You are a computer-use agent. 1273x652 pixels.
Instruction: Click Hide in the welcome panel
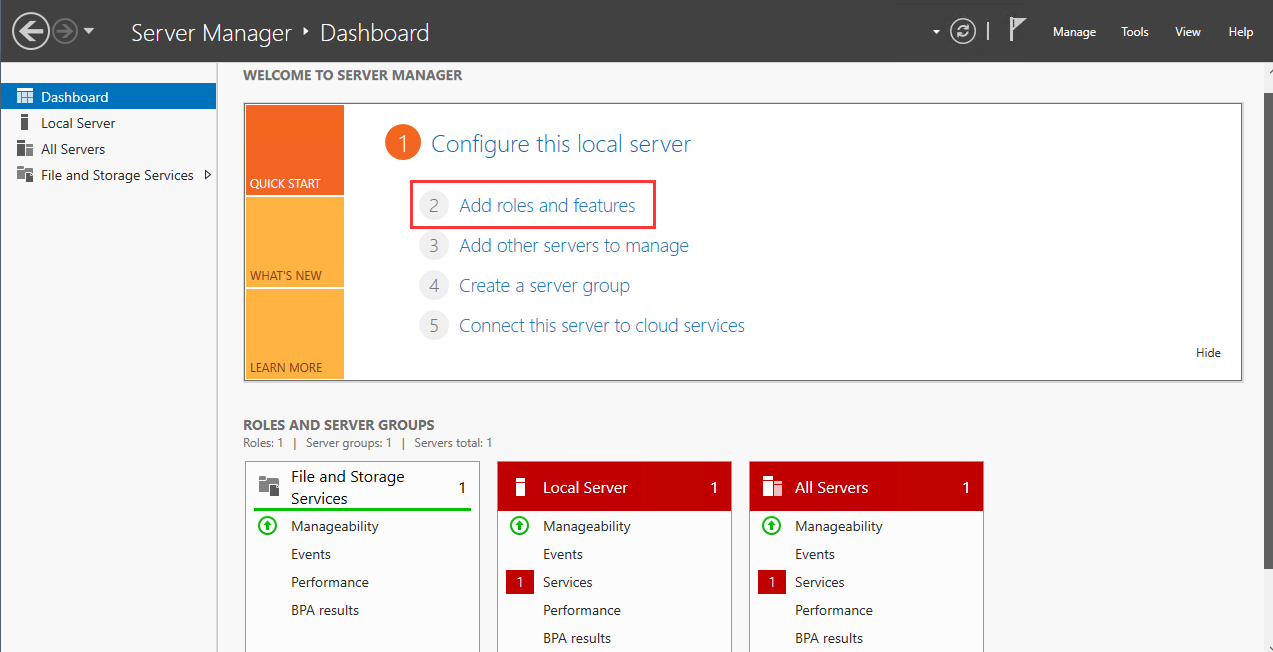tap(1208, 353)
